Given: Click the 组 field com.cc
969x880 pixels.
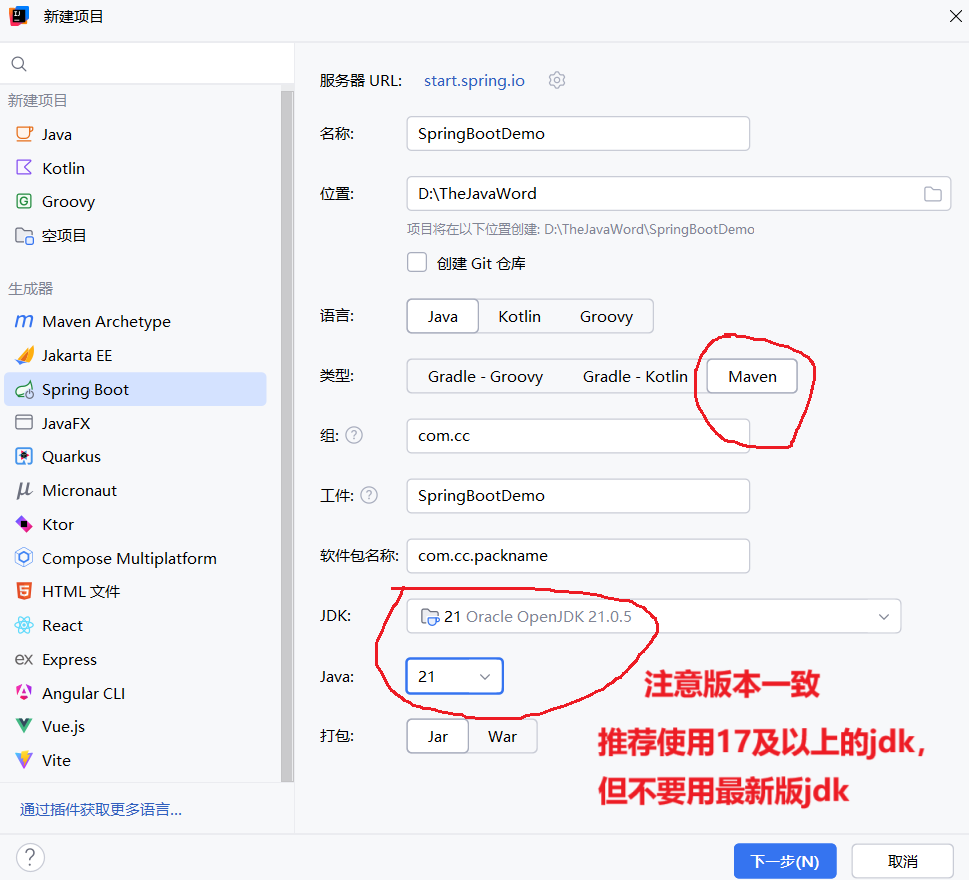Looking at the screenshot, I should [x=578, y=436].
